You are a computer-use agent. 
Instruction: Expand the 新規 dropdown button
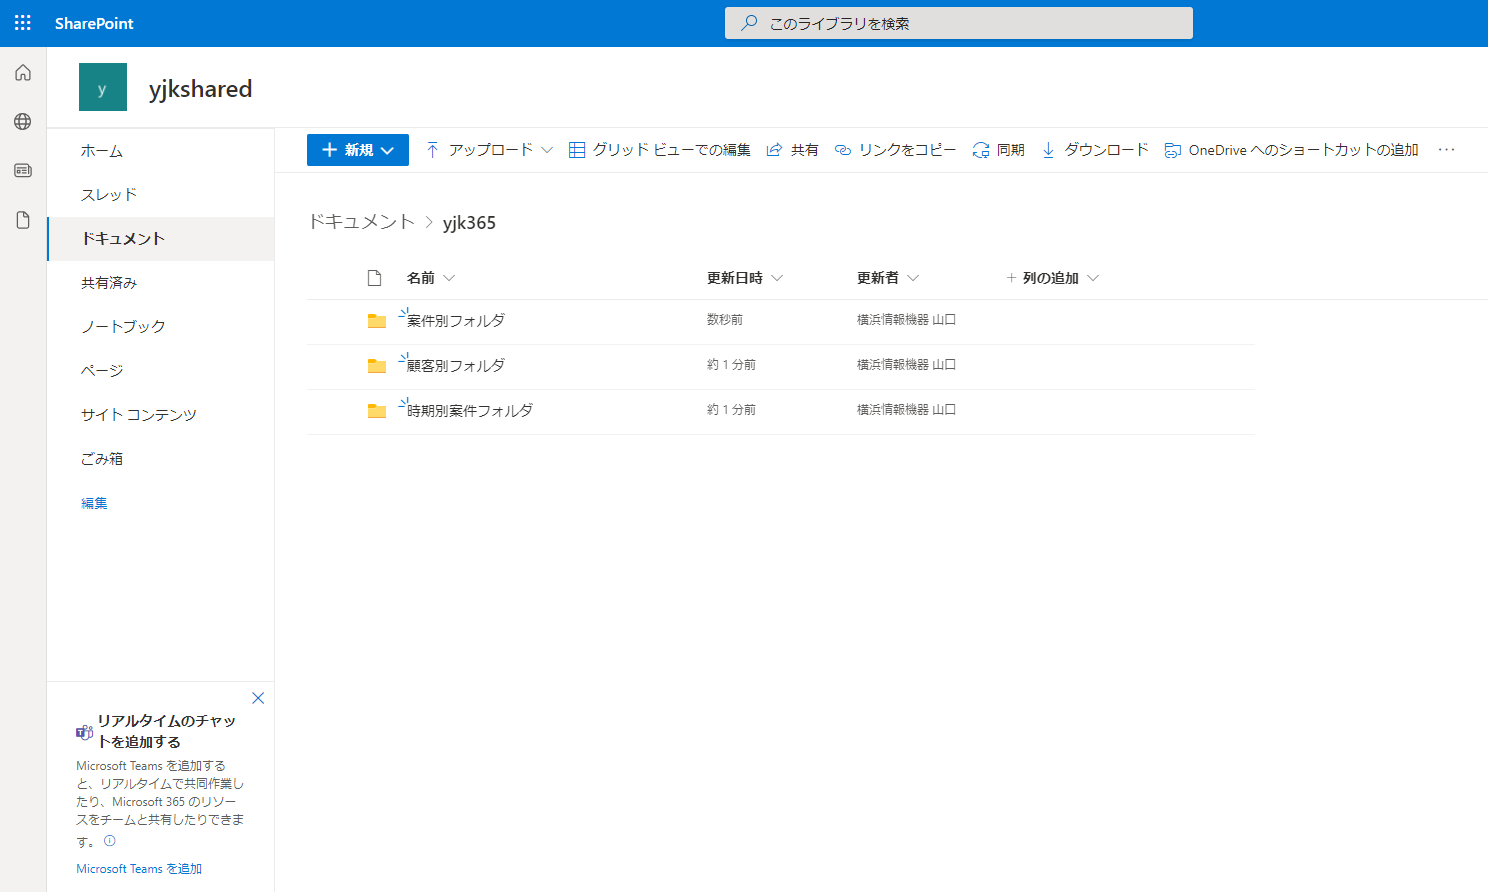coord(357,150)
